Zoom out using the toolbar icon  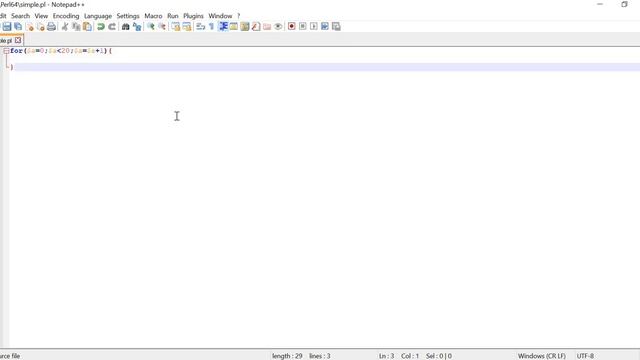click(x=162, y=27)
